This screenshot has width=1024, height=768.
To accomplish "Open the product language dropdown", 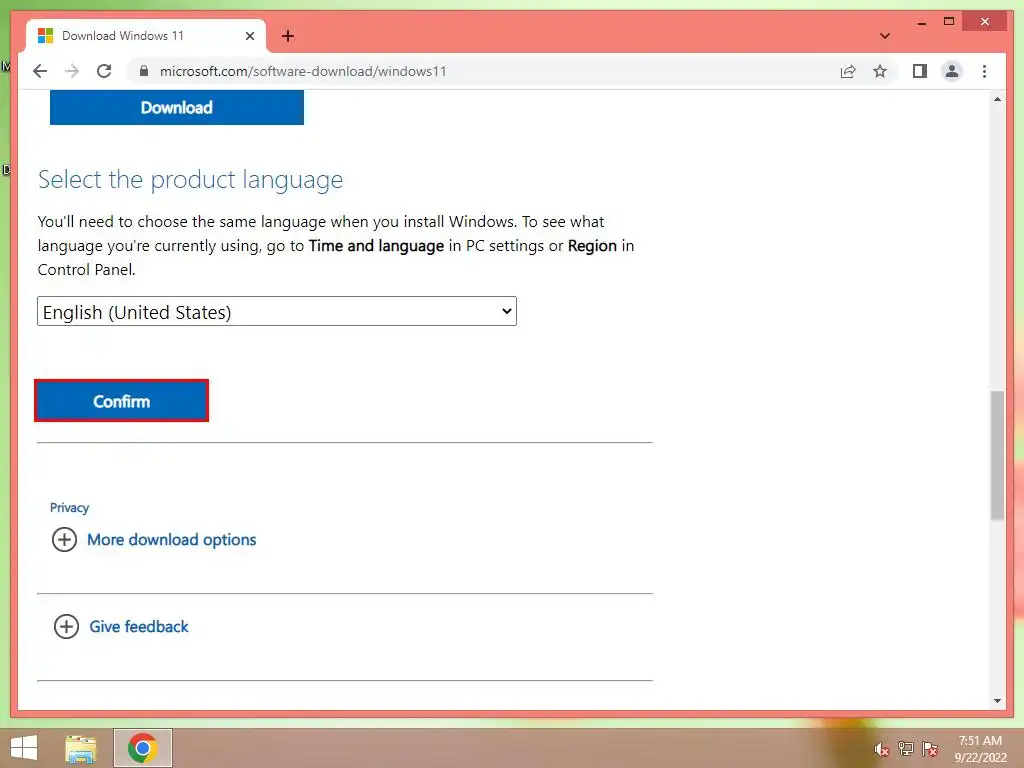I will [277, 312].
